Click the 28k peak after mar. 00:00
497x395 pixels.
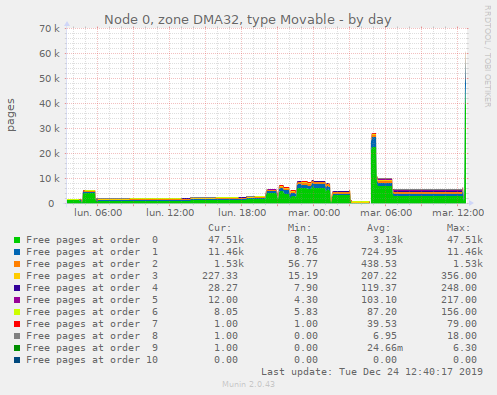pos(373,167)
